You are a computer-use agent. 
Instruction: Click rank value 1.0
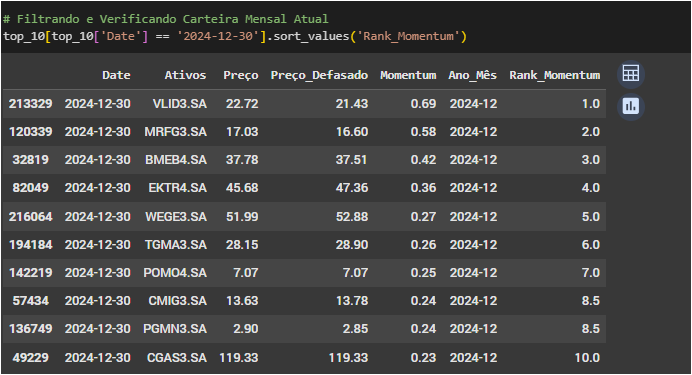tap(591, 104)
